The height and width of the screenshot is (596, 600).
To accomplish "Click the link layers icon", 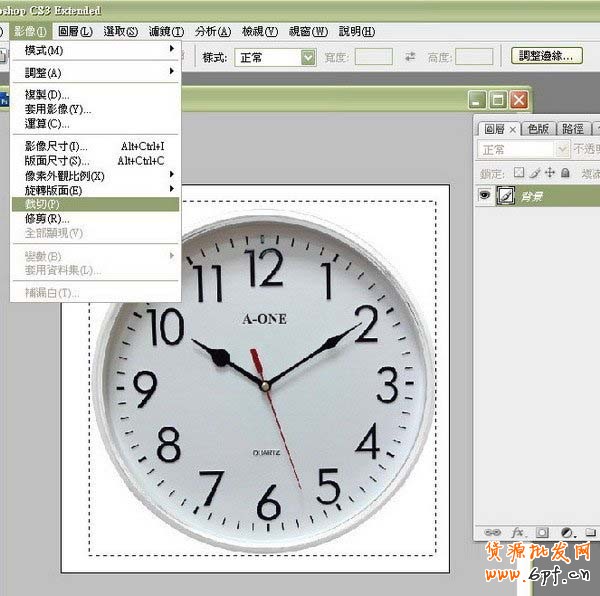I will pyautogui.click(x=492, y=532).
